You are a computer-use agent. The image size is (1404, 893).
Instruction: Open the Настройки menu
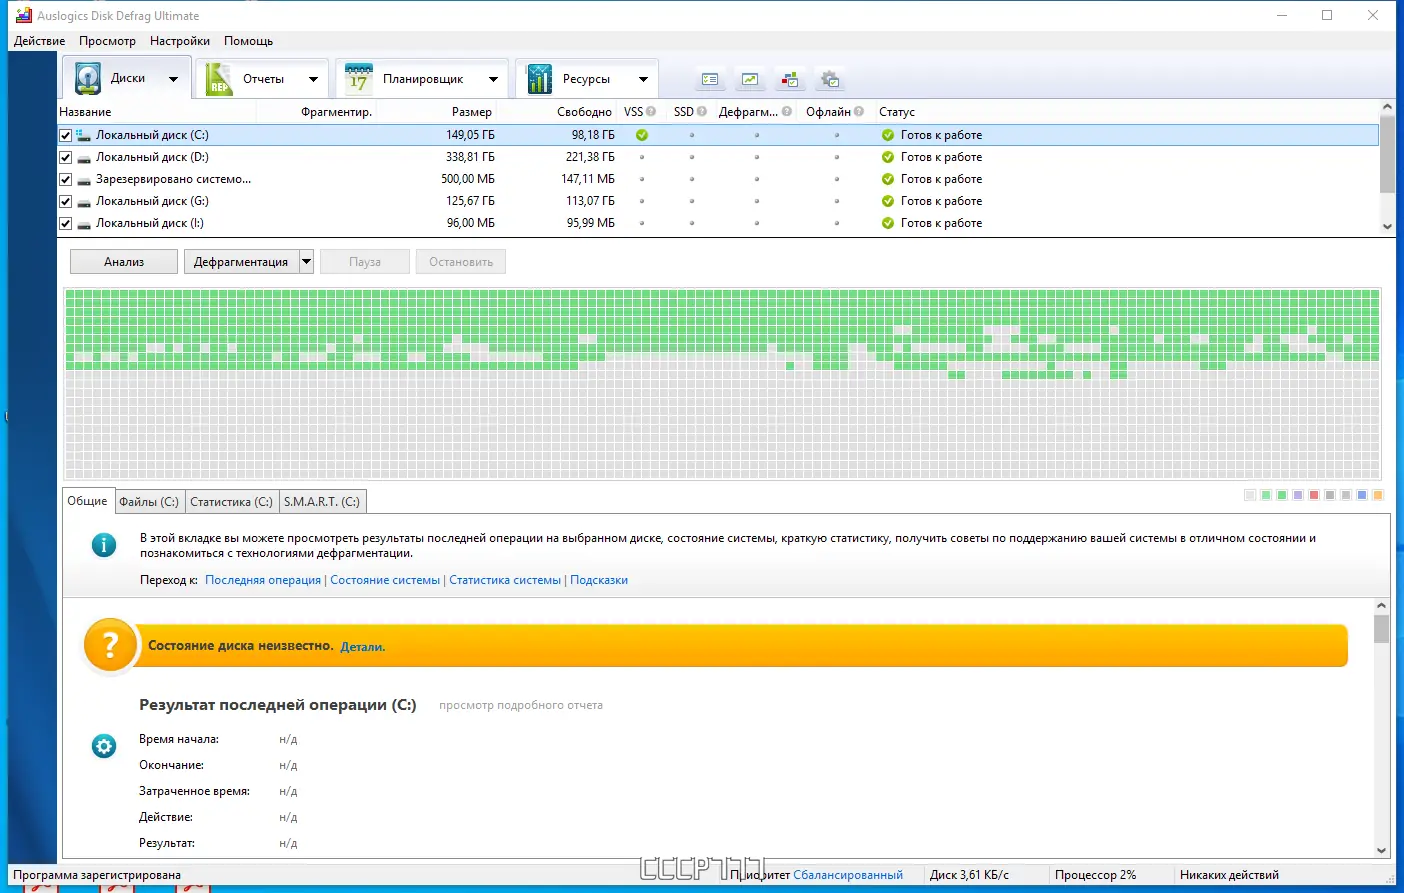coord(179,41)
